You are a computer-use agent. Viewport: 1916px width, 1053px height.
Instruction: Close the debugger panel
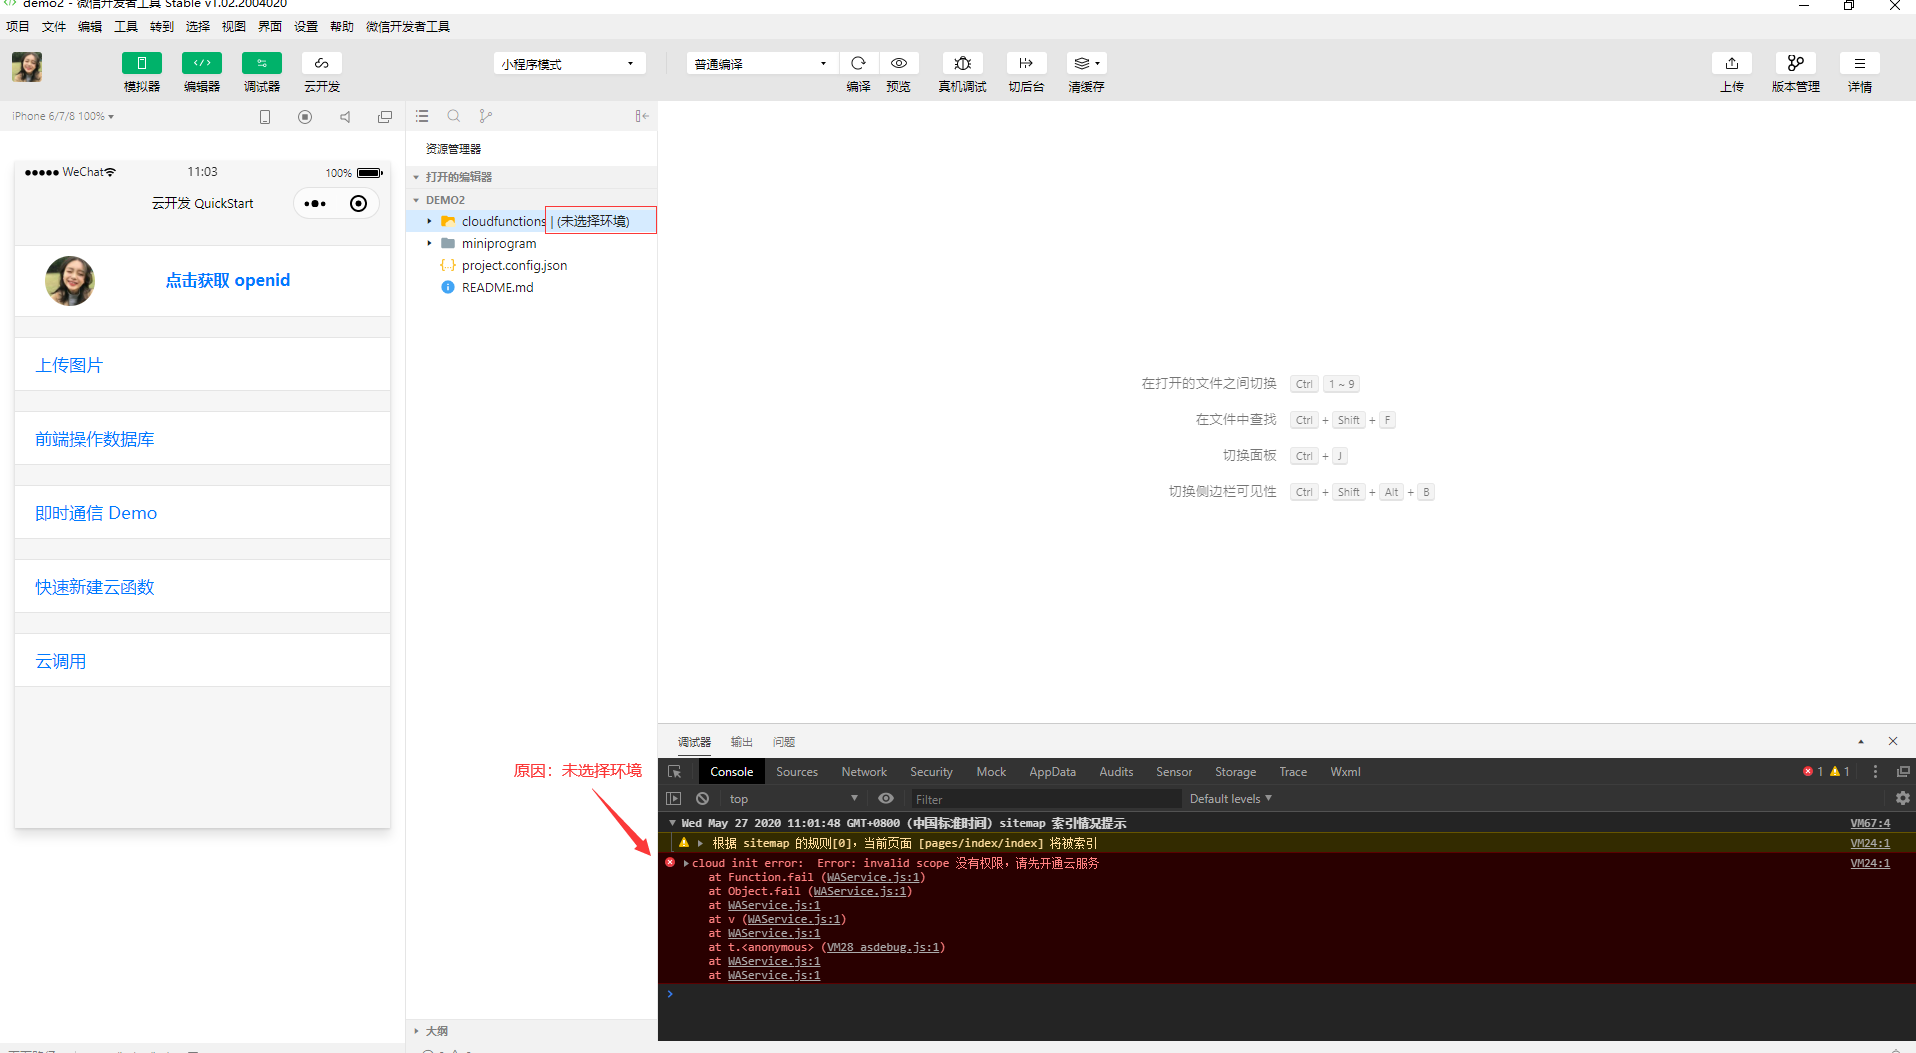point(1893,741)
